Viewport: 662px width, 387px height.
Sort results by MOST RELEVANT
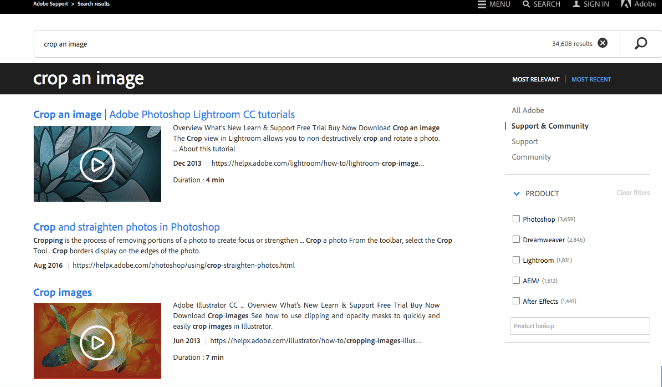click(536, 79)
